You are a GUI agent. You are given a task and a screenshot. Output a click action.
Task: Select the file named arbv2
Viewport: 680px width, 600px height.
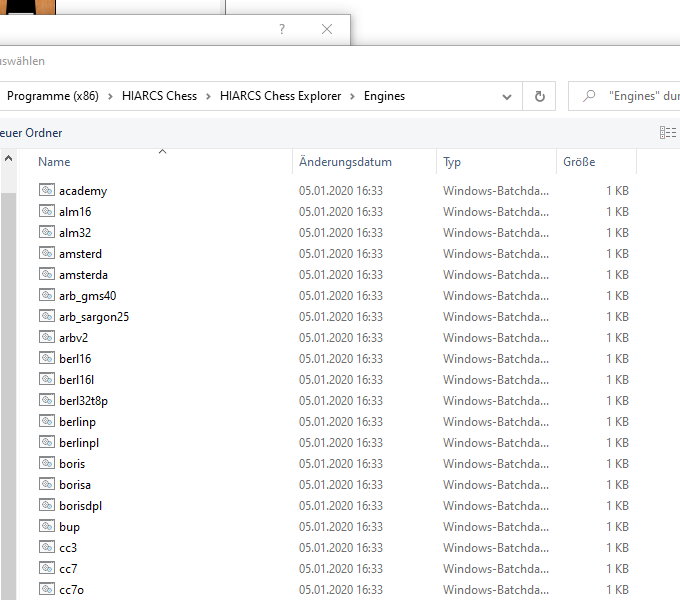point(73,337)
